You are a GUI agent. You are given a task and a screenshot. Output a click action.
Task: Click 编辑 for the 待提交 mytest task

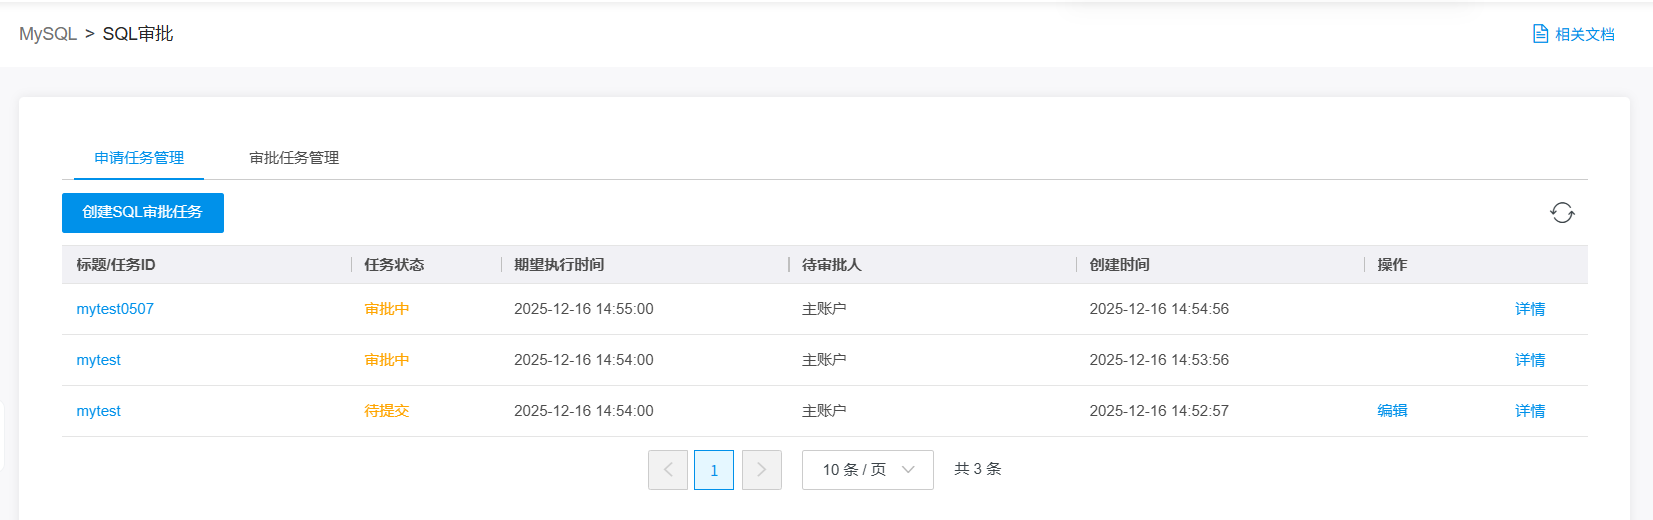(x=1392, y=411)
